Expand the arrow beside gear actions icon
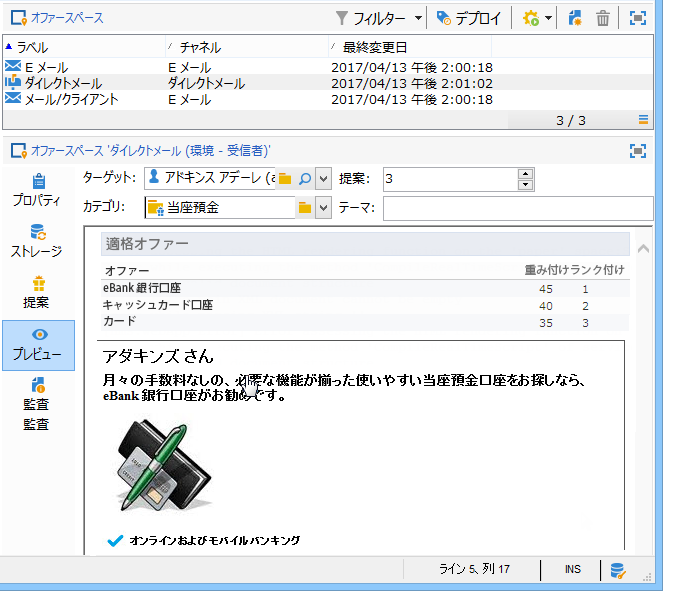 [x=548, y=18]
